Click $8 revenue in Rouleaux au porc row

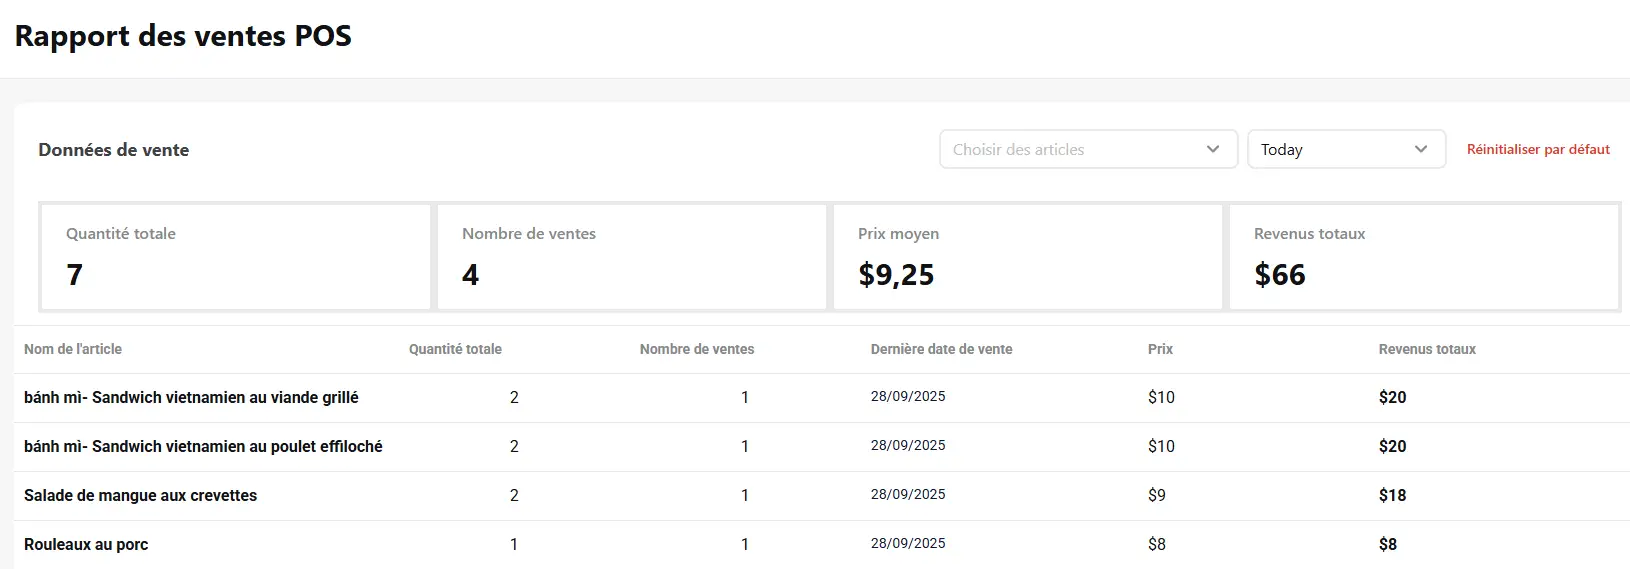point(1388,544)
